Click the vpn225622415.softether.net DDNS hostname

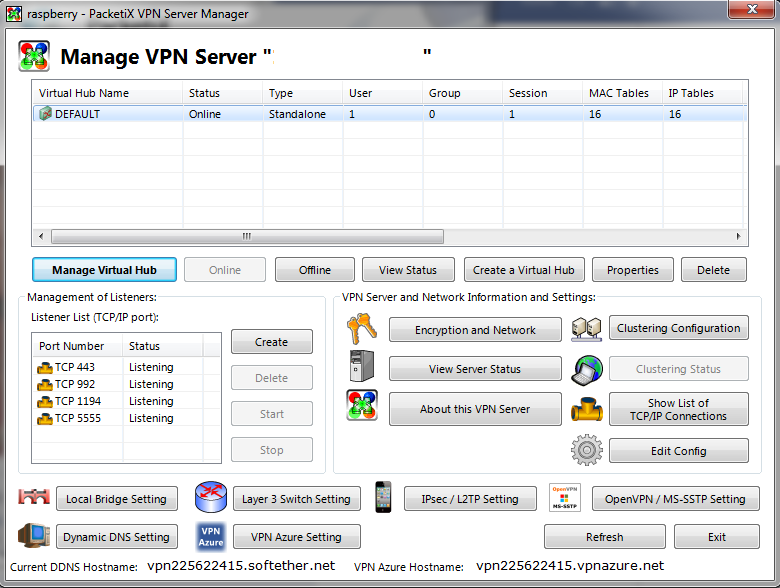coord(241,566)
